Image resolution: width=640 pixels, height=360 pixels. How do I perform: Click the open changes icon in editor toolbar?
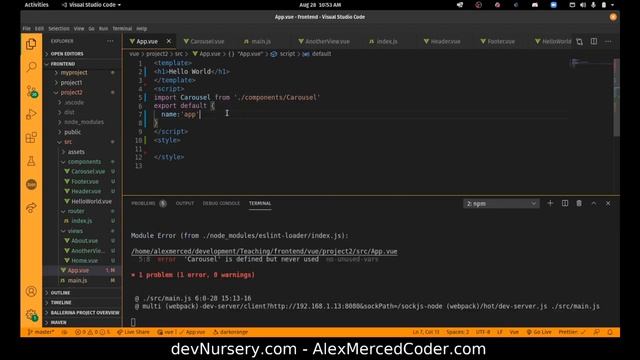tap(579, 41)
